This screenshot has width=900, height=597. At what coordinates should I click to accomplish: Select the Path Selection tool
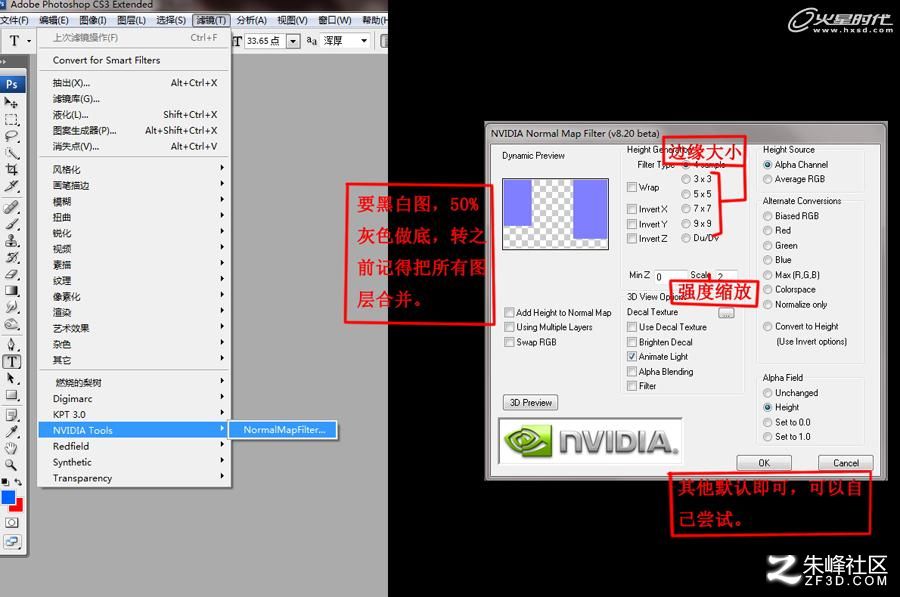(x=11, y=378)
